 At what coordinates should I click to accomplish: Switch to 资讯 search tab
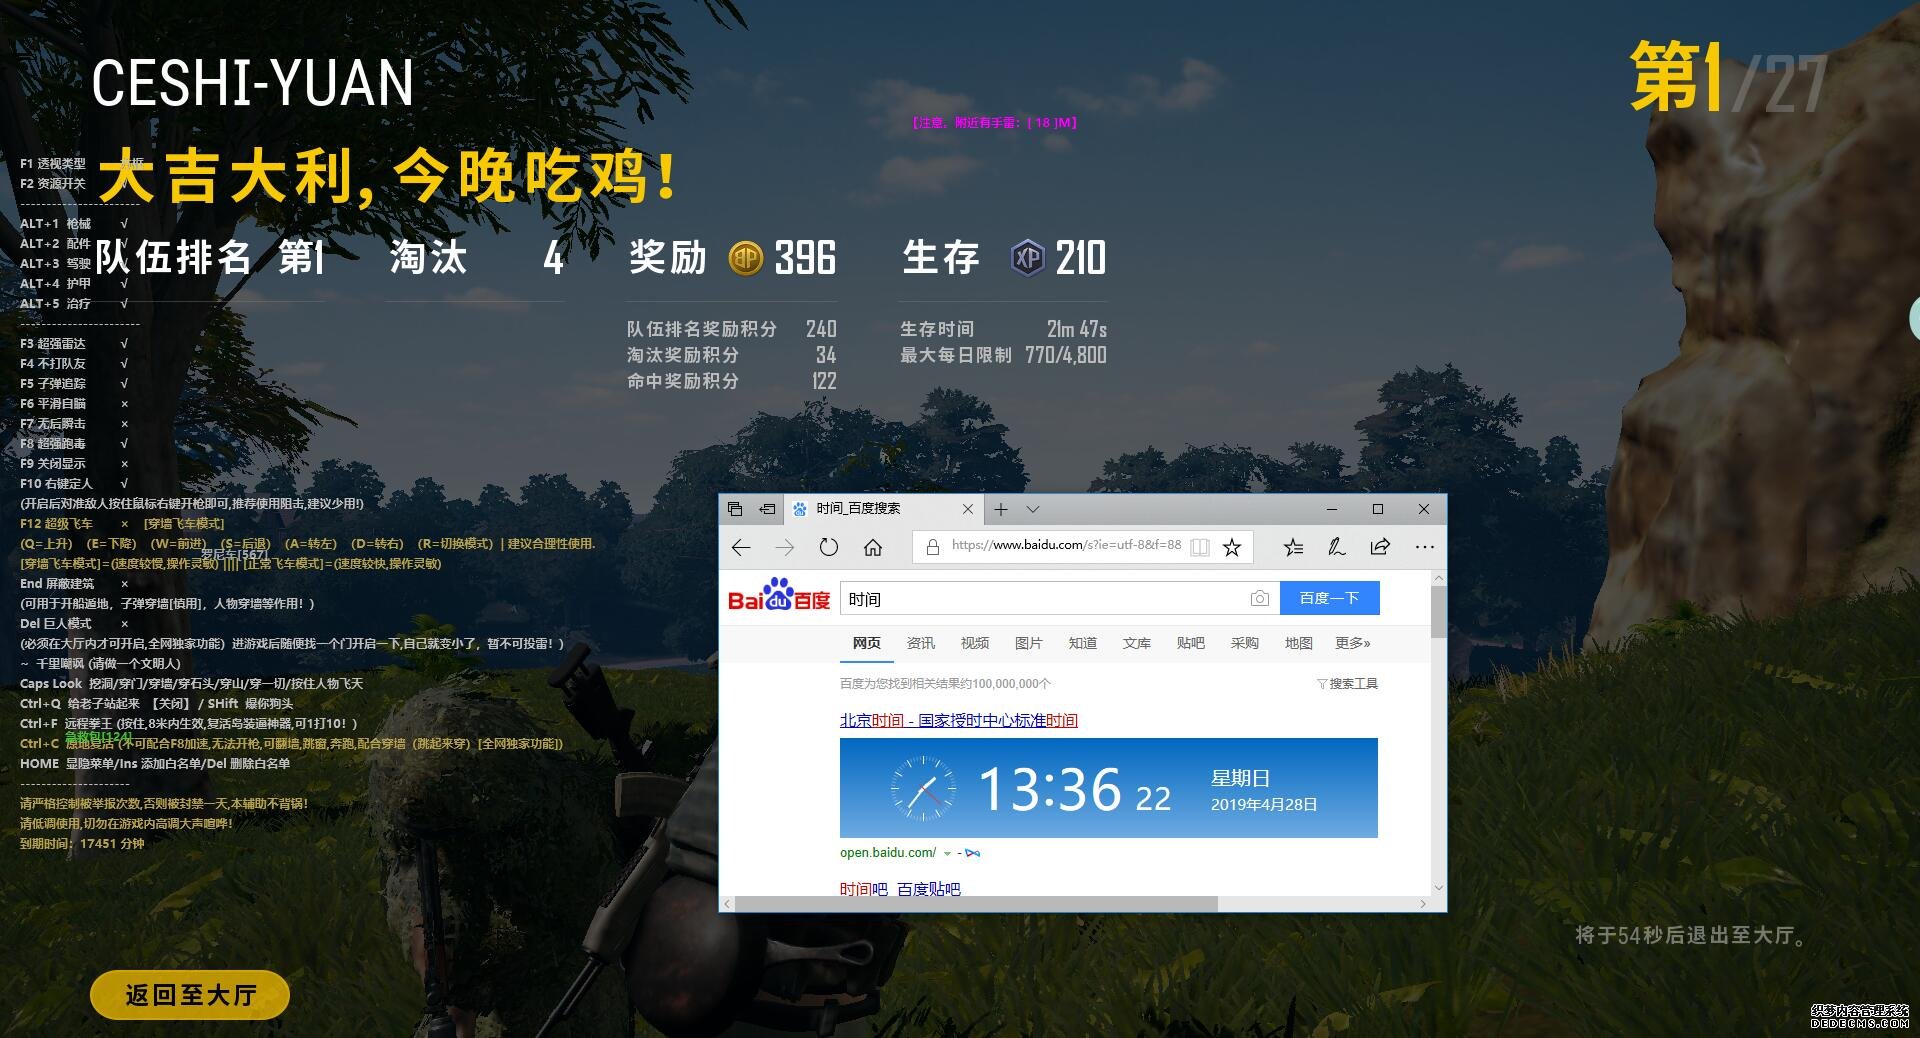921,643
